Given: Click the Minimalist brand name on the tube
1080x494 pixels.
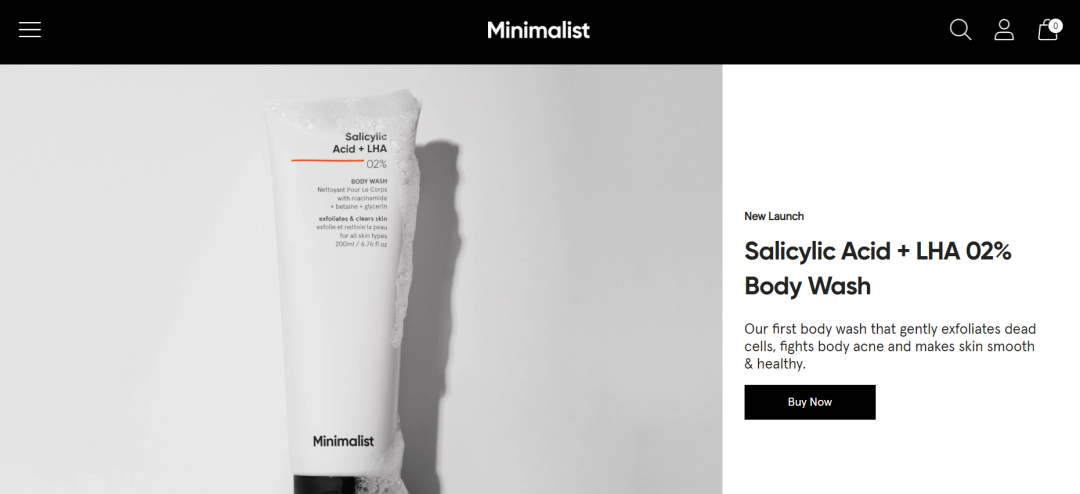Looking at the screenshot, I should [343, 441].
